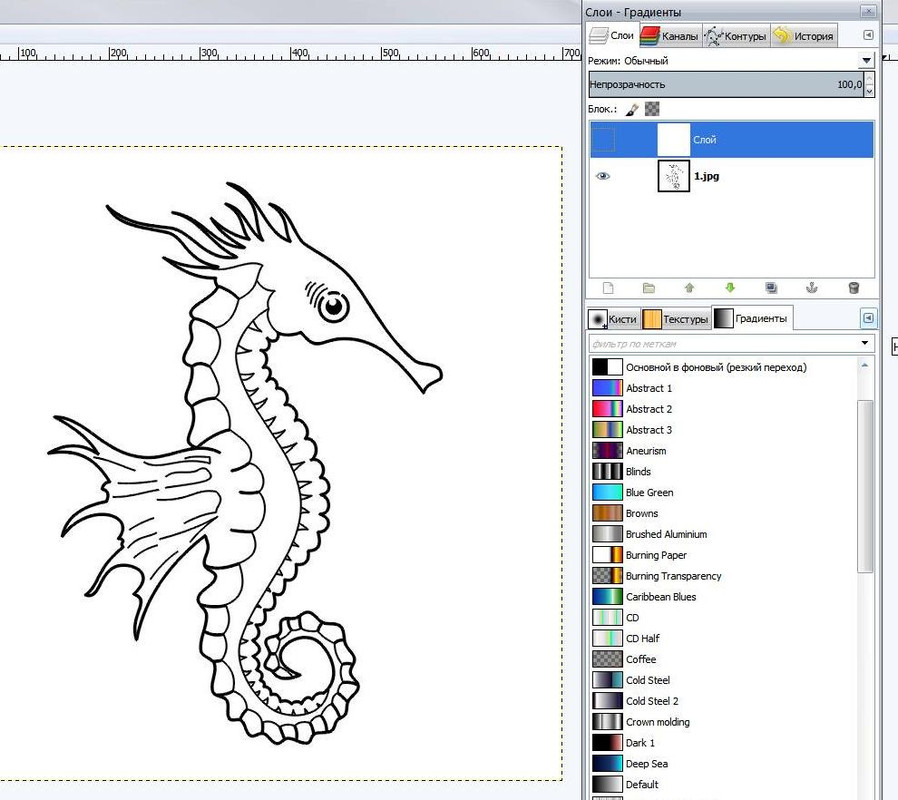Choose the Deep Sea gradient

pyautogui.click(x=724, y=763)
